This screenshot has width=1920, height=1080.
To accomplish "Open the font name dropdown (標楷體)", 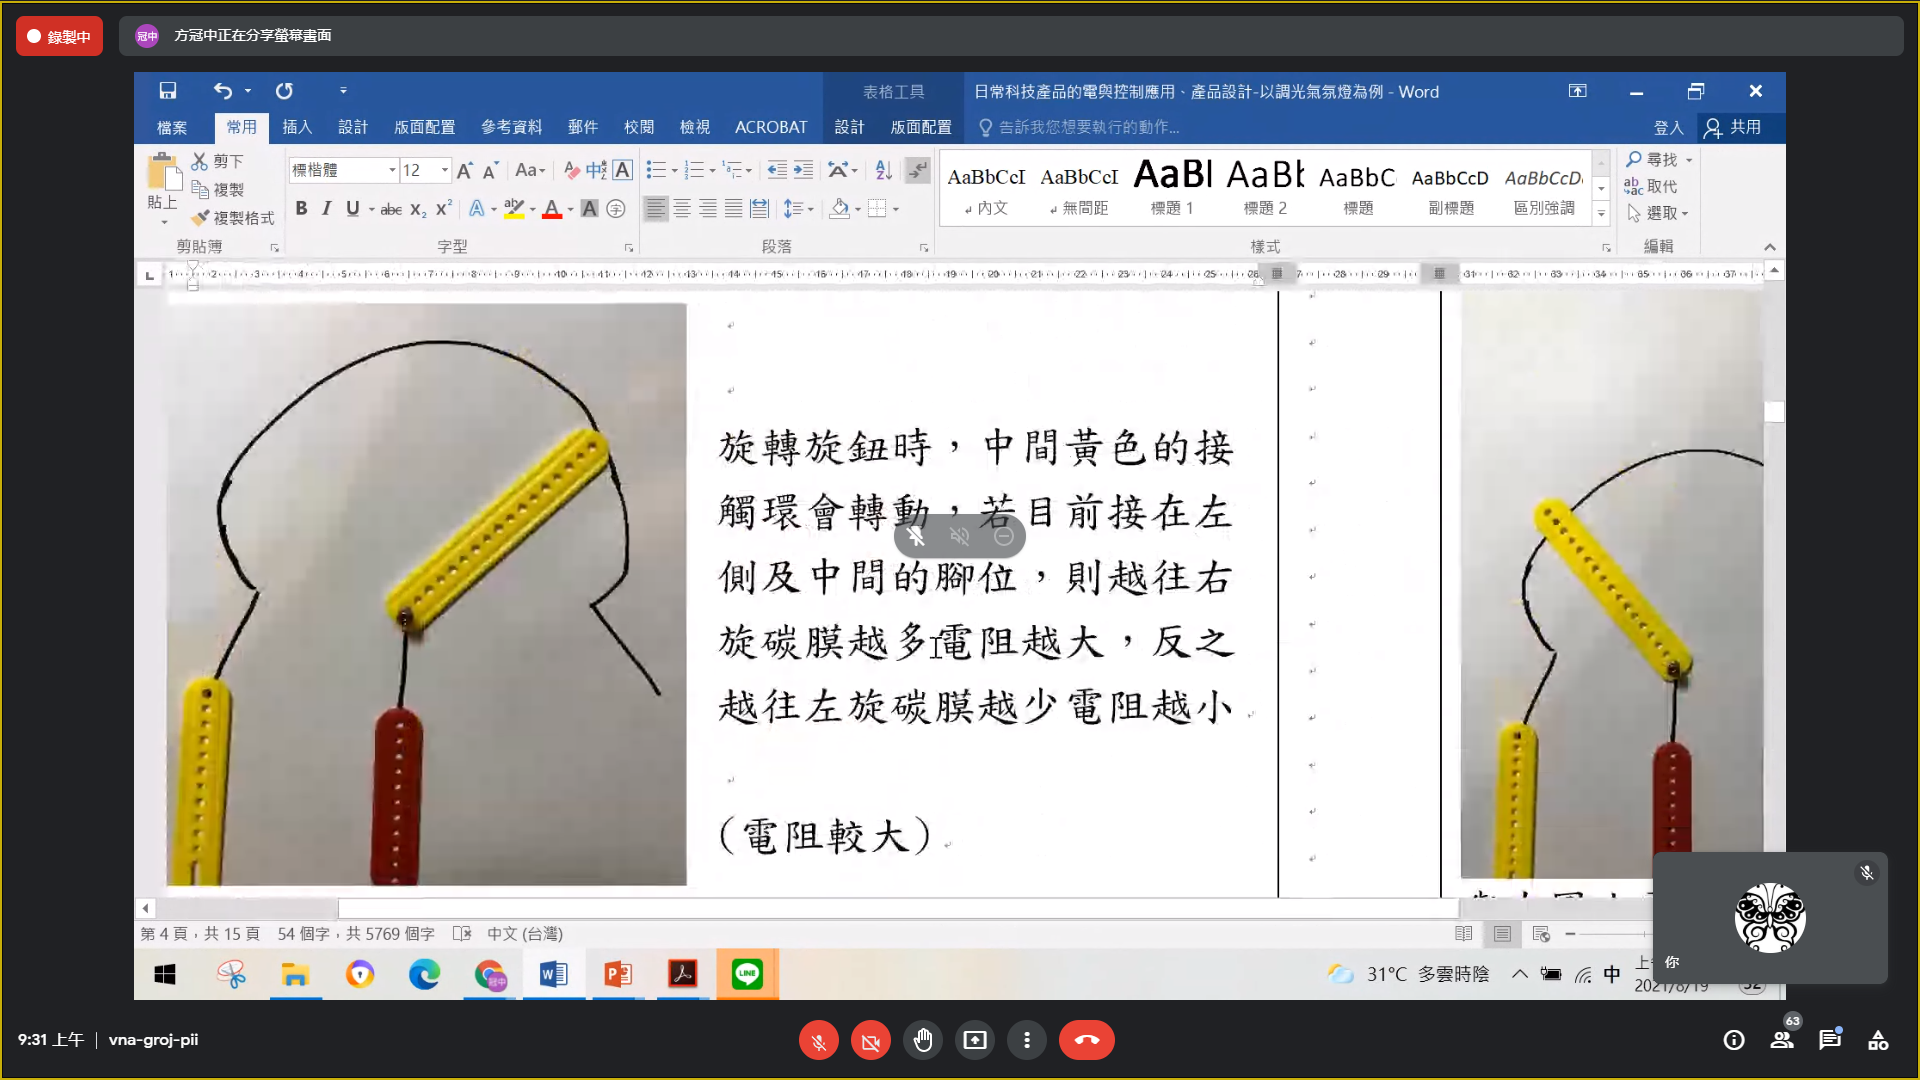I will pos(392,170).
